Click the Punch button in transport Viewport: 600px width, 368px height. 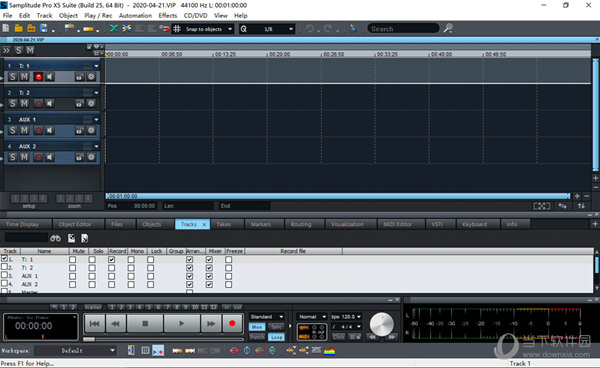257,337
